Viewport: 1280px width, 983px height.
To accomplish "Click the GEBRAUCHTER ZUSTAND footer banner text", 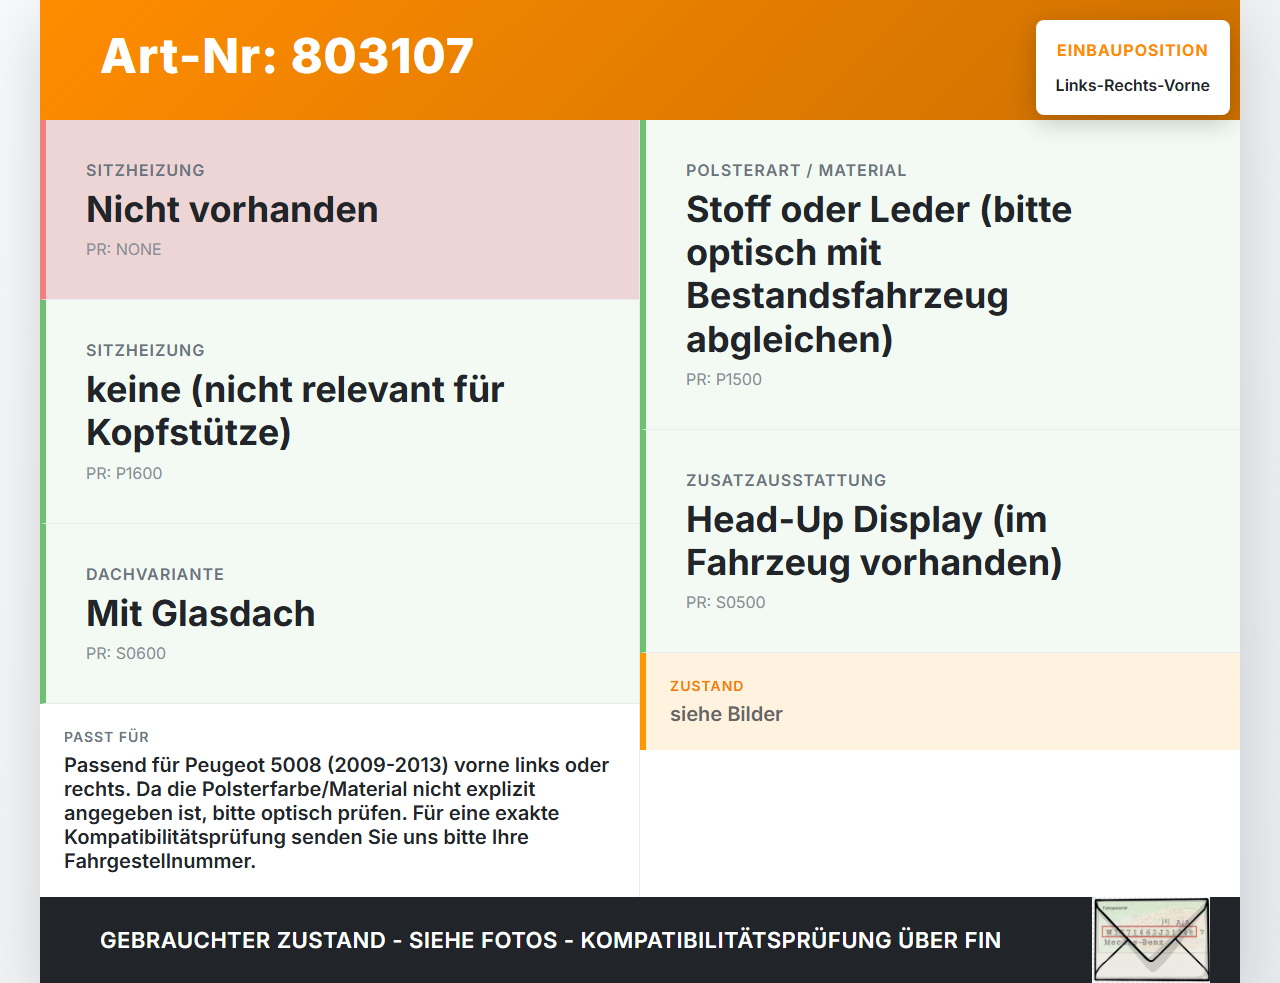I will [x=550, y=940].
